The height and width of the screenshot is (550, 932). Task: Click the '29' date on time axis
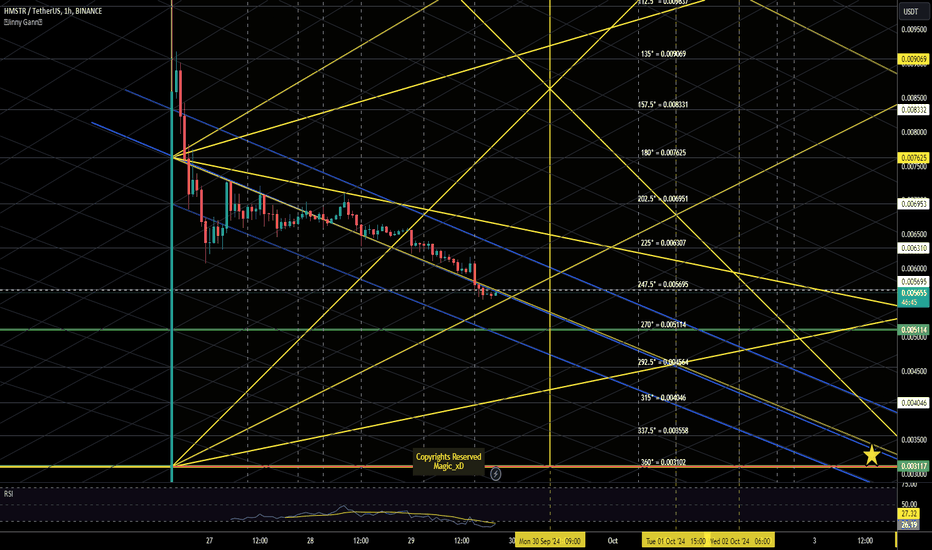(x=411, y=540)
